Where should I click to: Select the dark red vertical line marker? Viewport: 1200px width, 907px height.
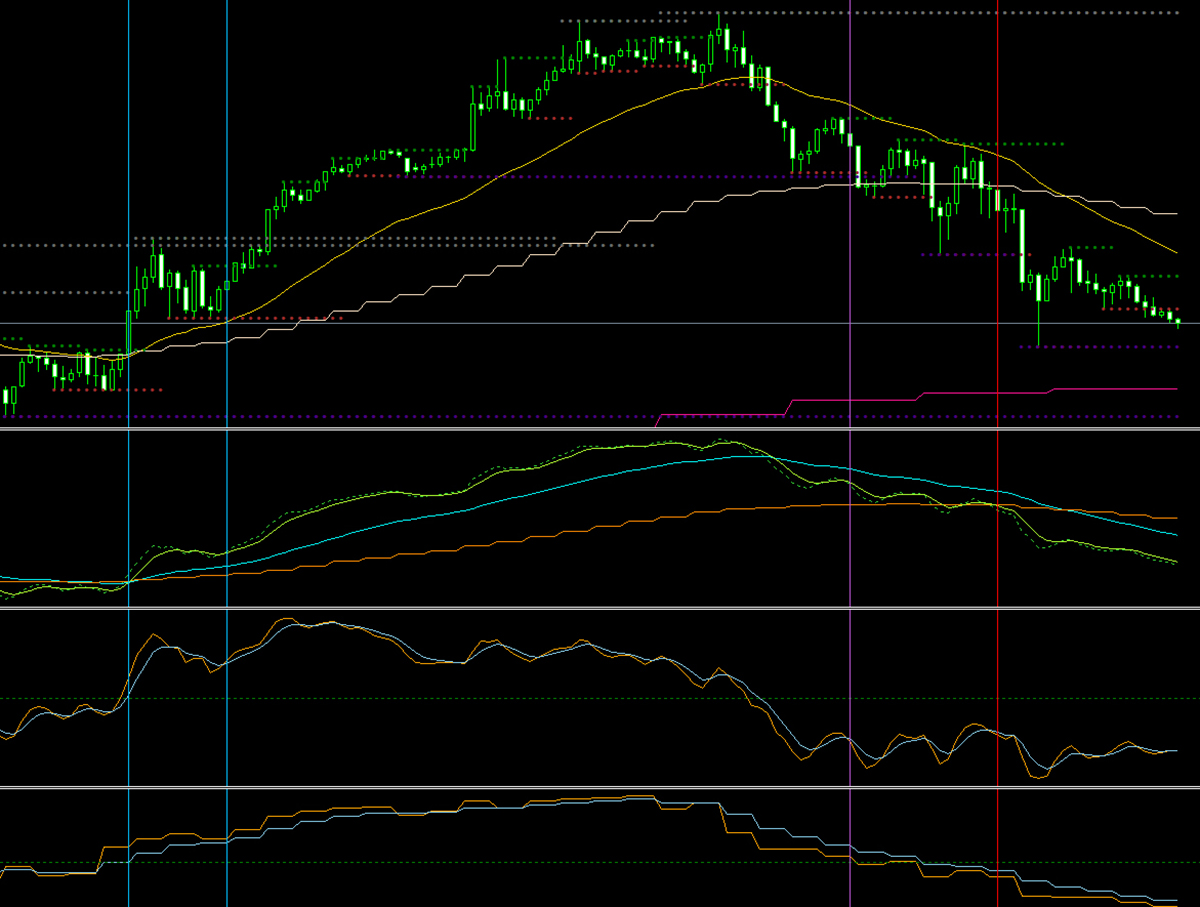pos(998,453)
